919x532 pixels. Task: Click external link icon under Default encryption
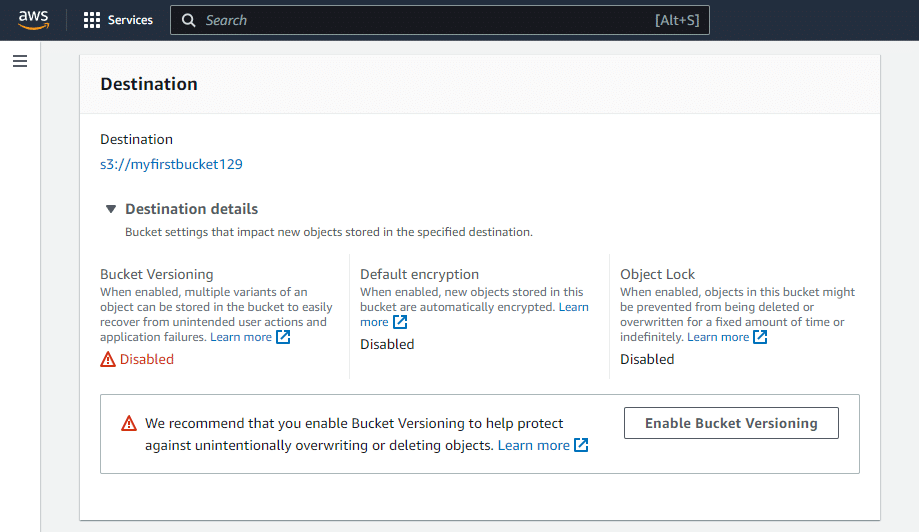click(400, 322)
